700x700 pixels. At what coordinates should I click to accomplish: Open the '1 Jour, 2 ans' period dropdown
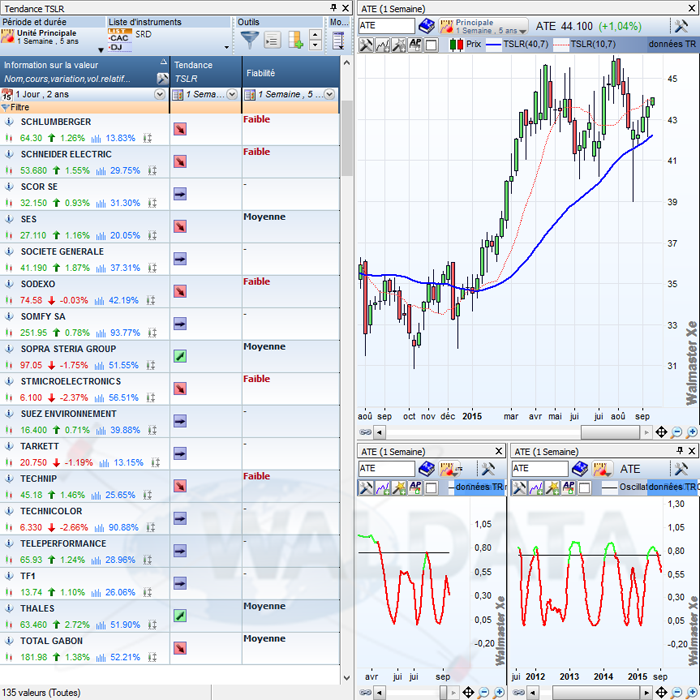(x=160, y=94)
